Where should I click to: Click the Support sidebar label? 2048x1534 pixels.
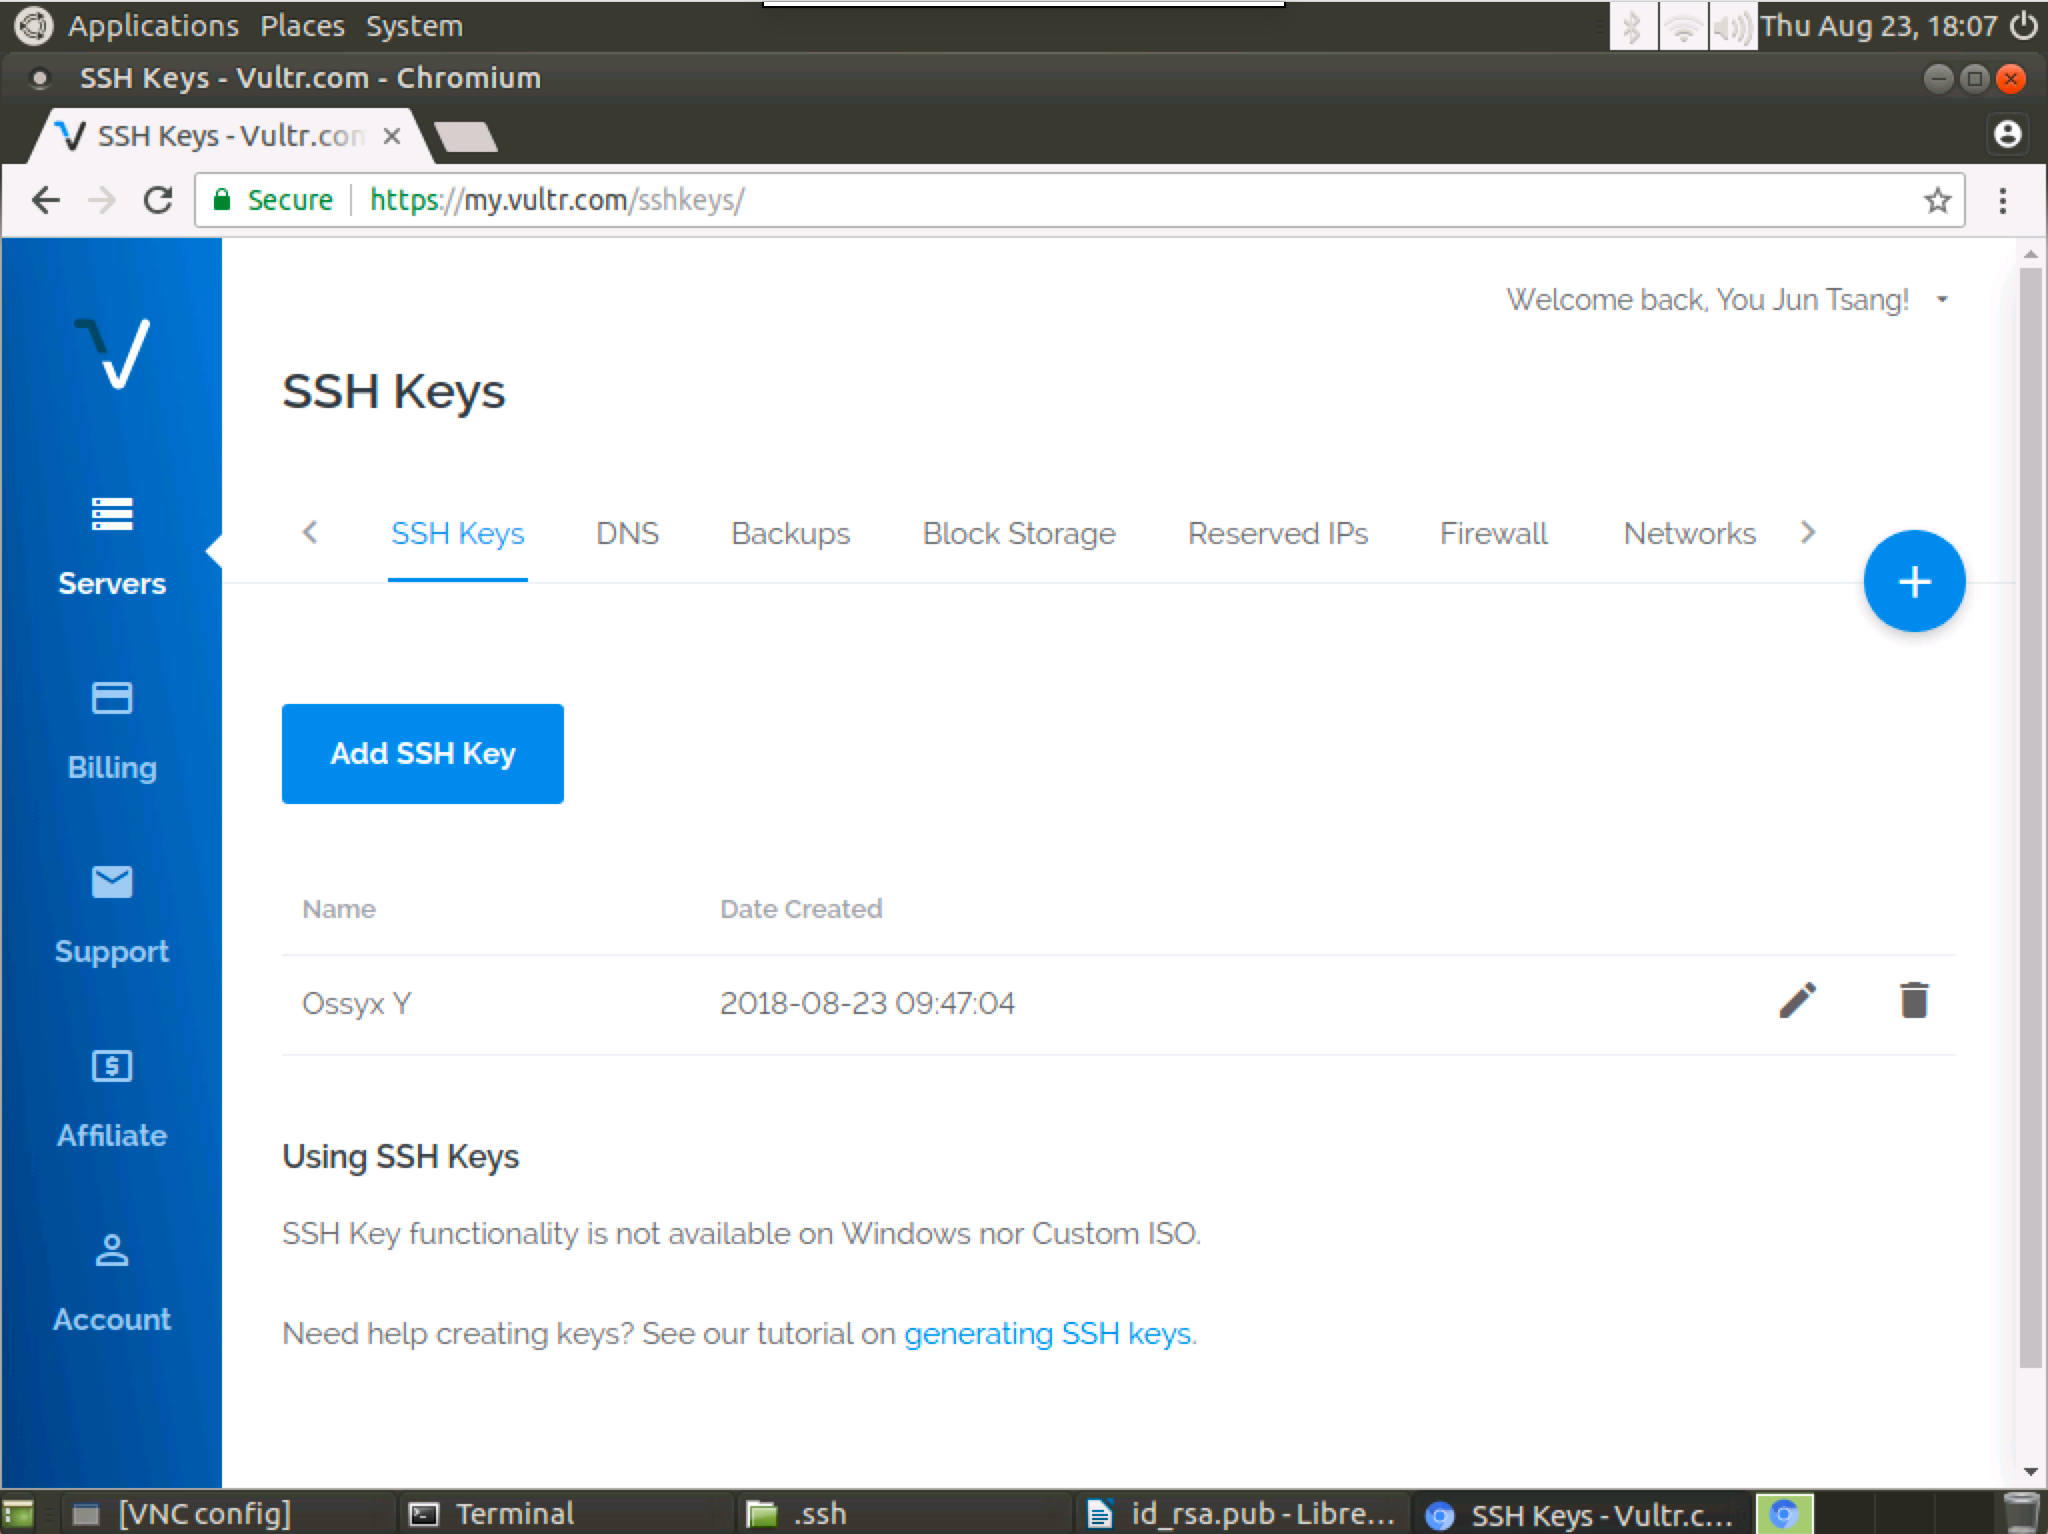(x=112, y=952)
